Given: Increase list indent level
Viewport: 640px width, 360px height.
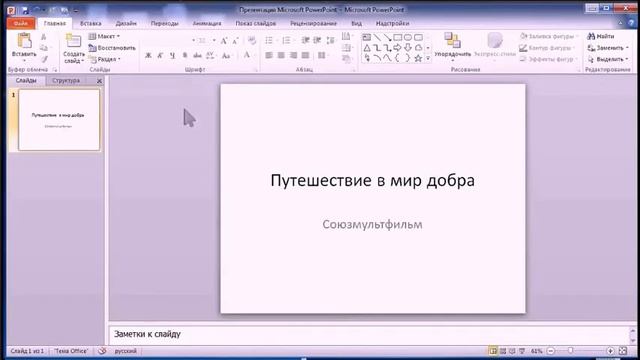Looking at the screenshot, I should 317,40.
